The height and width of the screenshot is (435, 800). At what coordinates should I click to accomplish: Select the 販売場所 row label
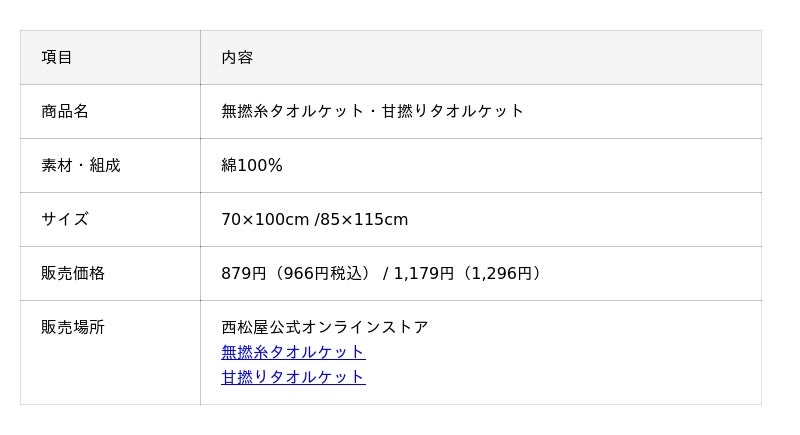tap(73, 327)
